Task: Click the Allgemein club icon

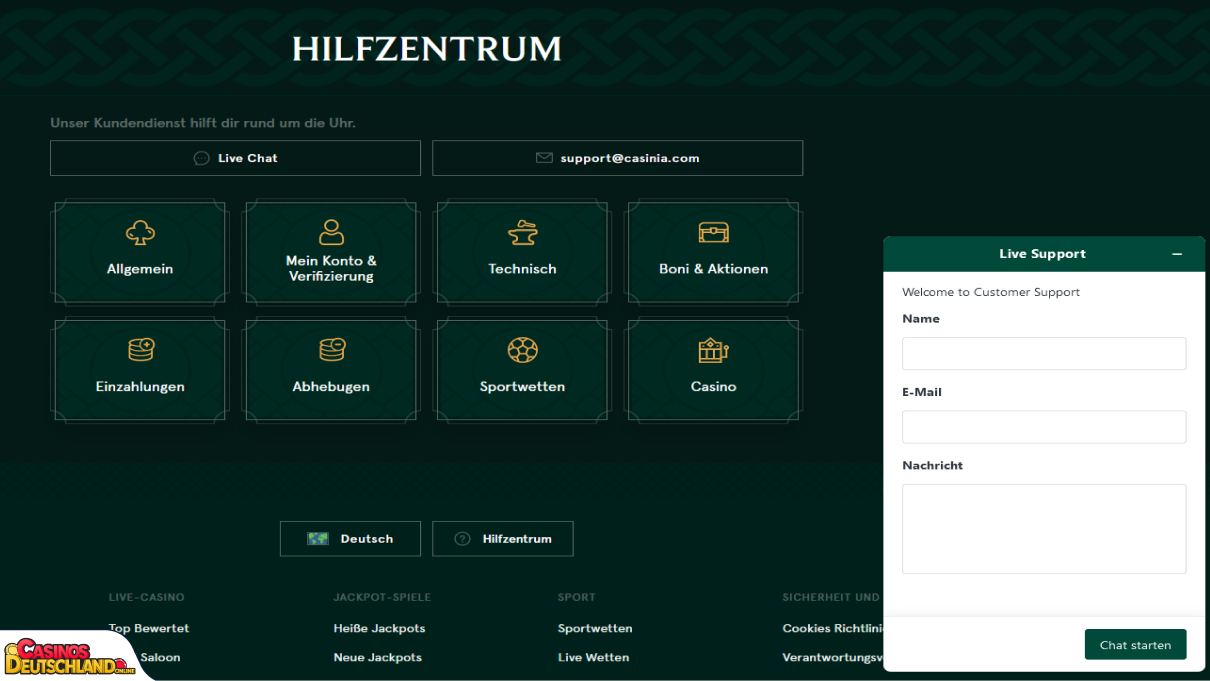Action: tap(140, 233)
